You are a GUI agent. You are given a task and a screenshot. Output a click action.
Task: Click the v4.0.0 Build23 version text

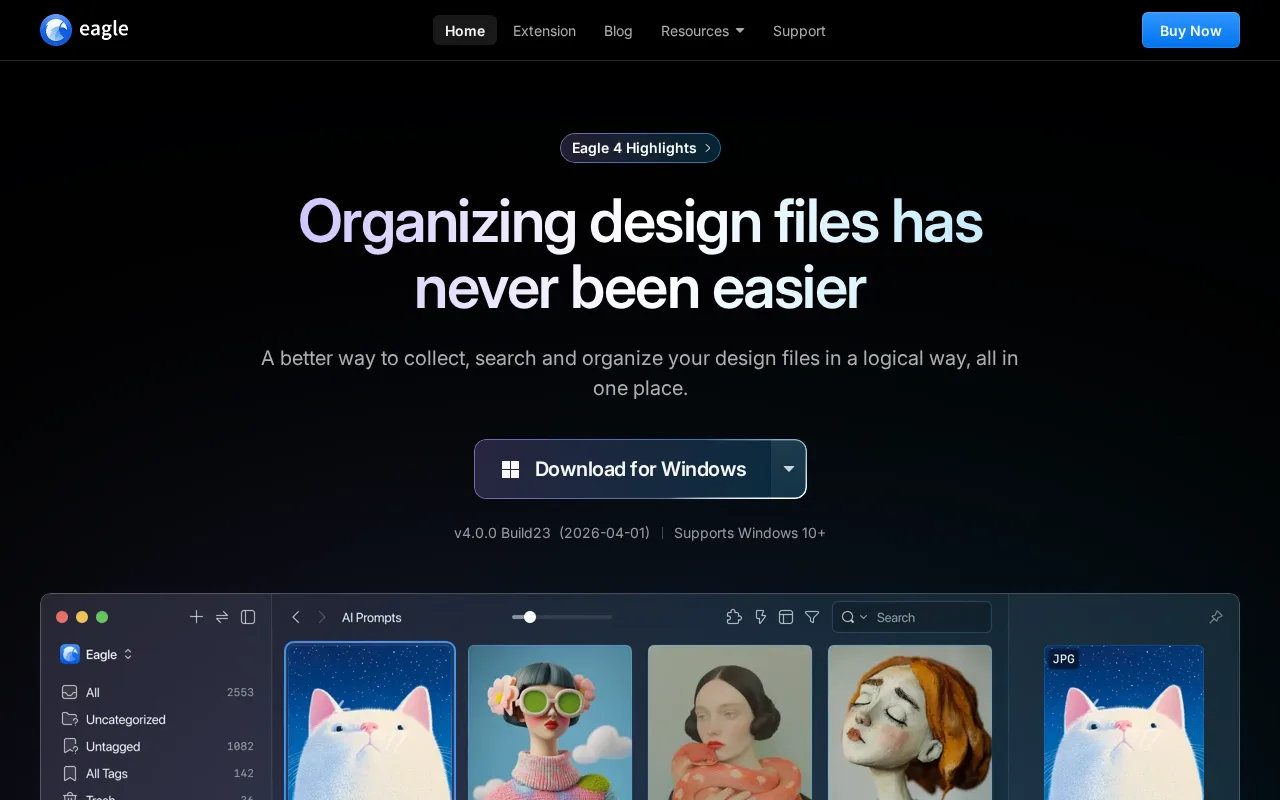click(502, 533)
